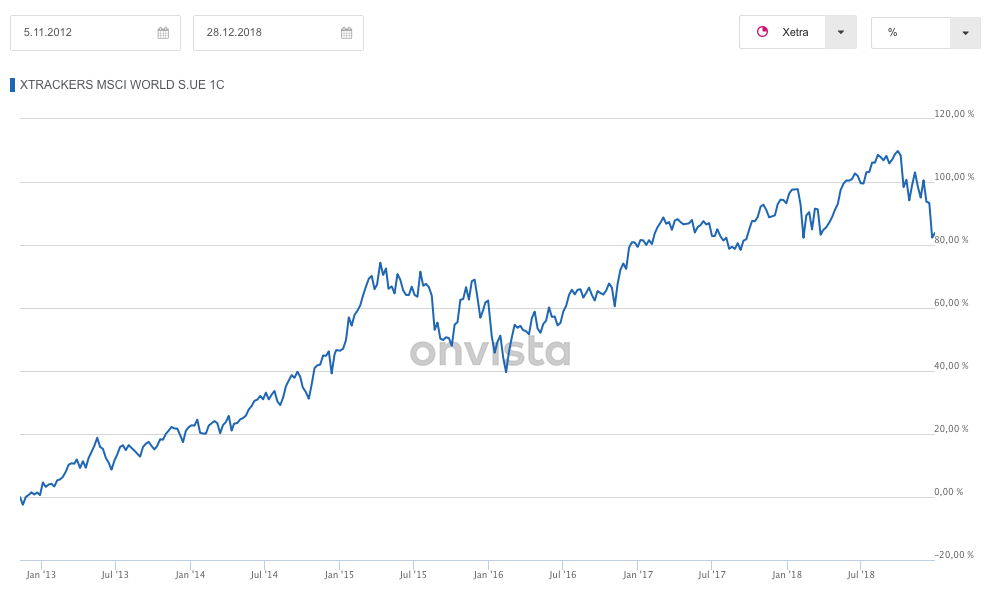Open the end date calendar picker icon
This screenshot has height=598, width=989.
[346, 33]
